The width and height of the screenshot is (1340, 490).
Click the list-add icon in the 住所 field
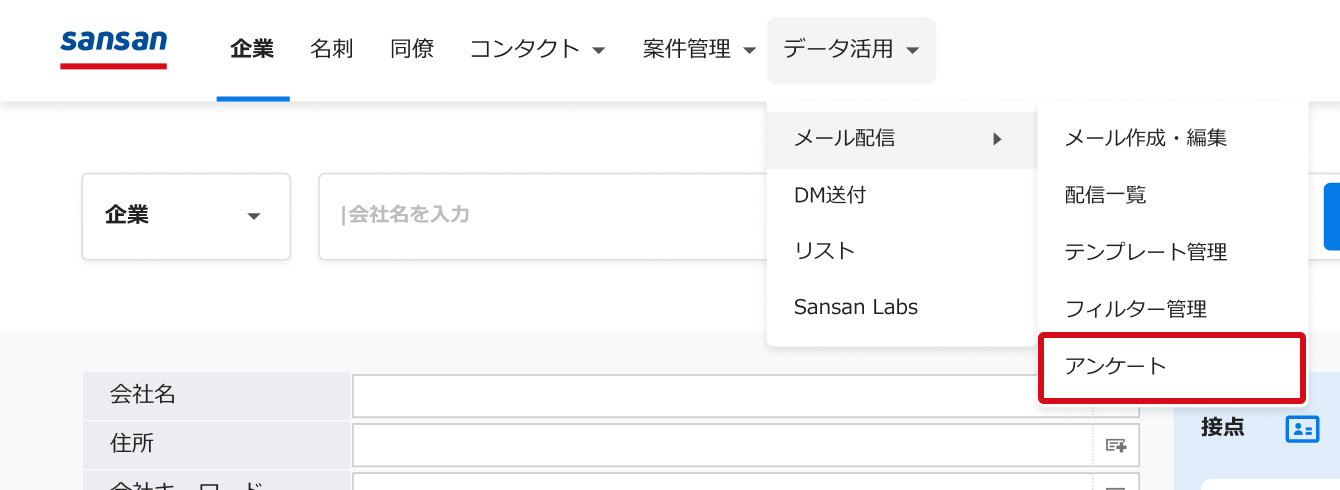click(x=1115, y=444)
